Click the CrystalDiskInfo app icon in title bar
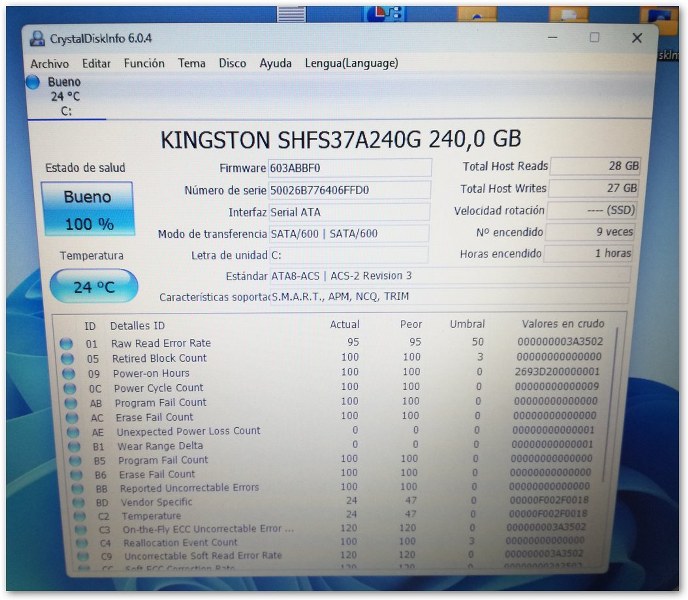Image resolution: width=688 pixels, height=600 pixels. [x=37, y=39]
